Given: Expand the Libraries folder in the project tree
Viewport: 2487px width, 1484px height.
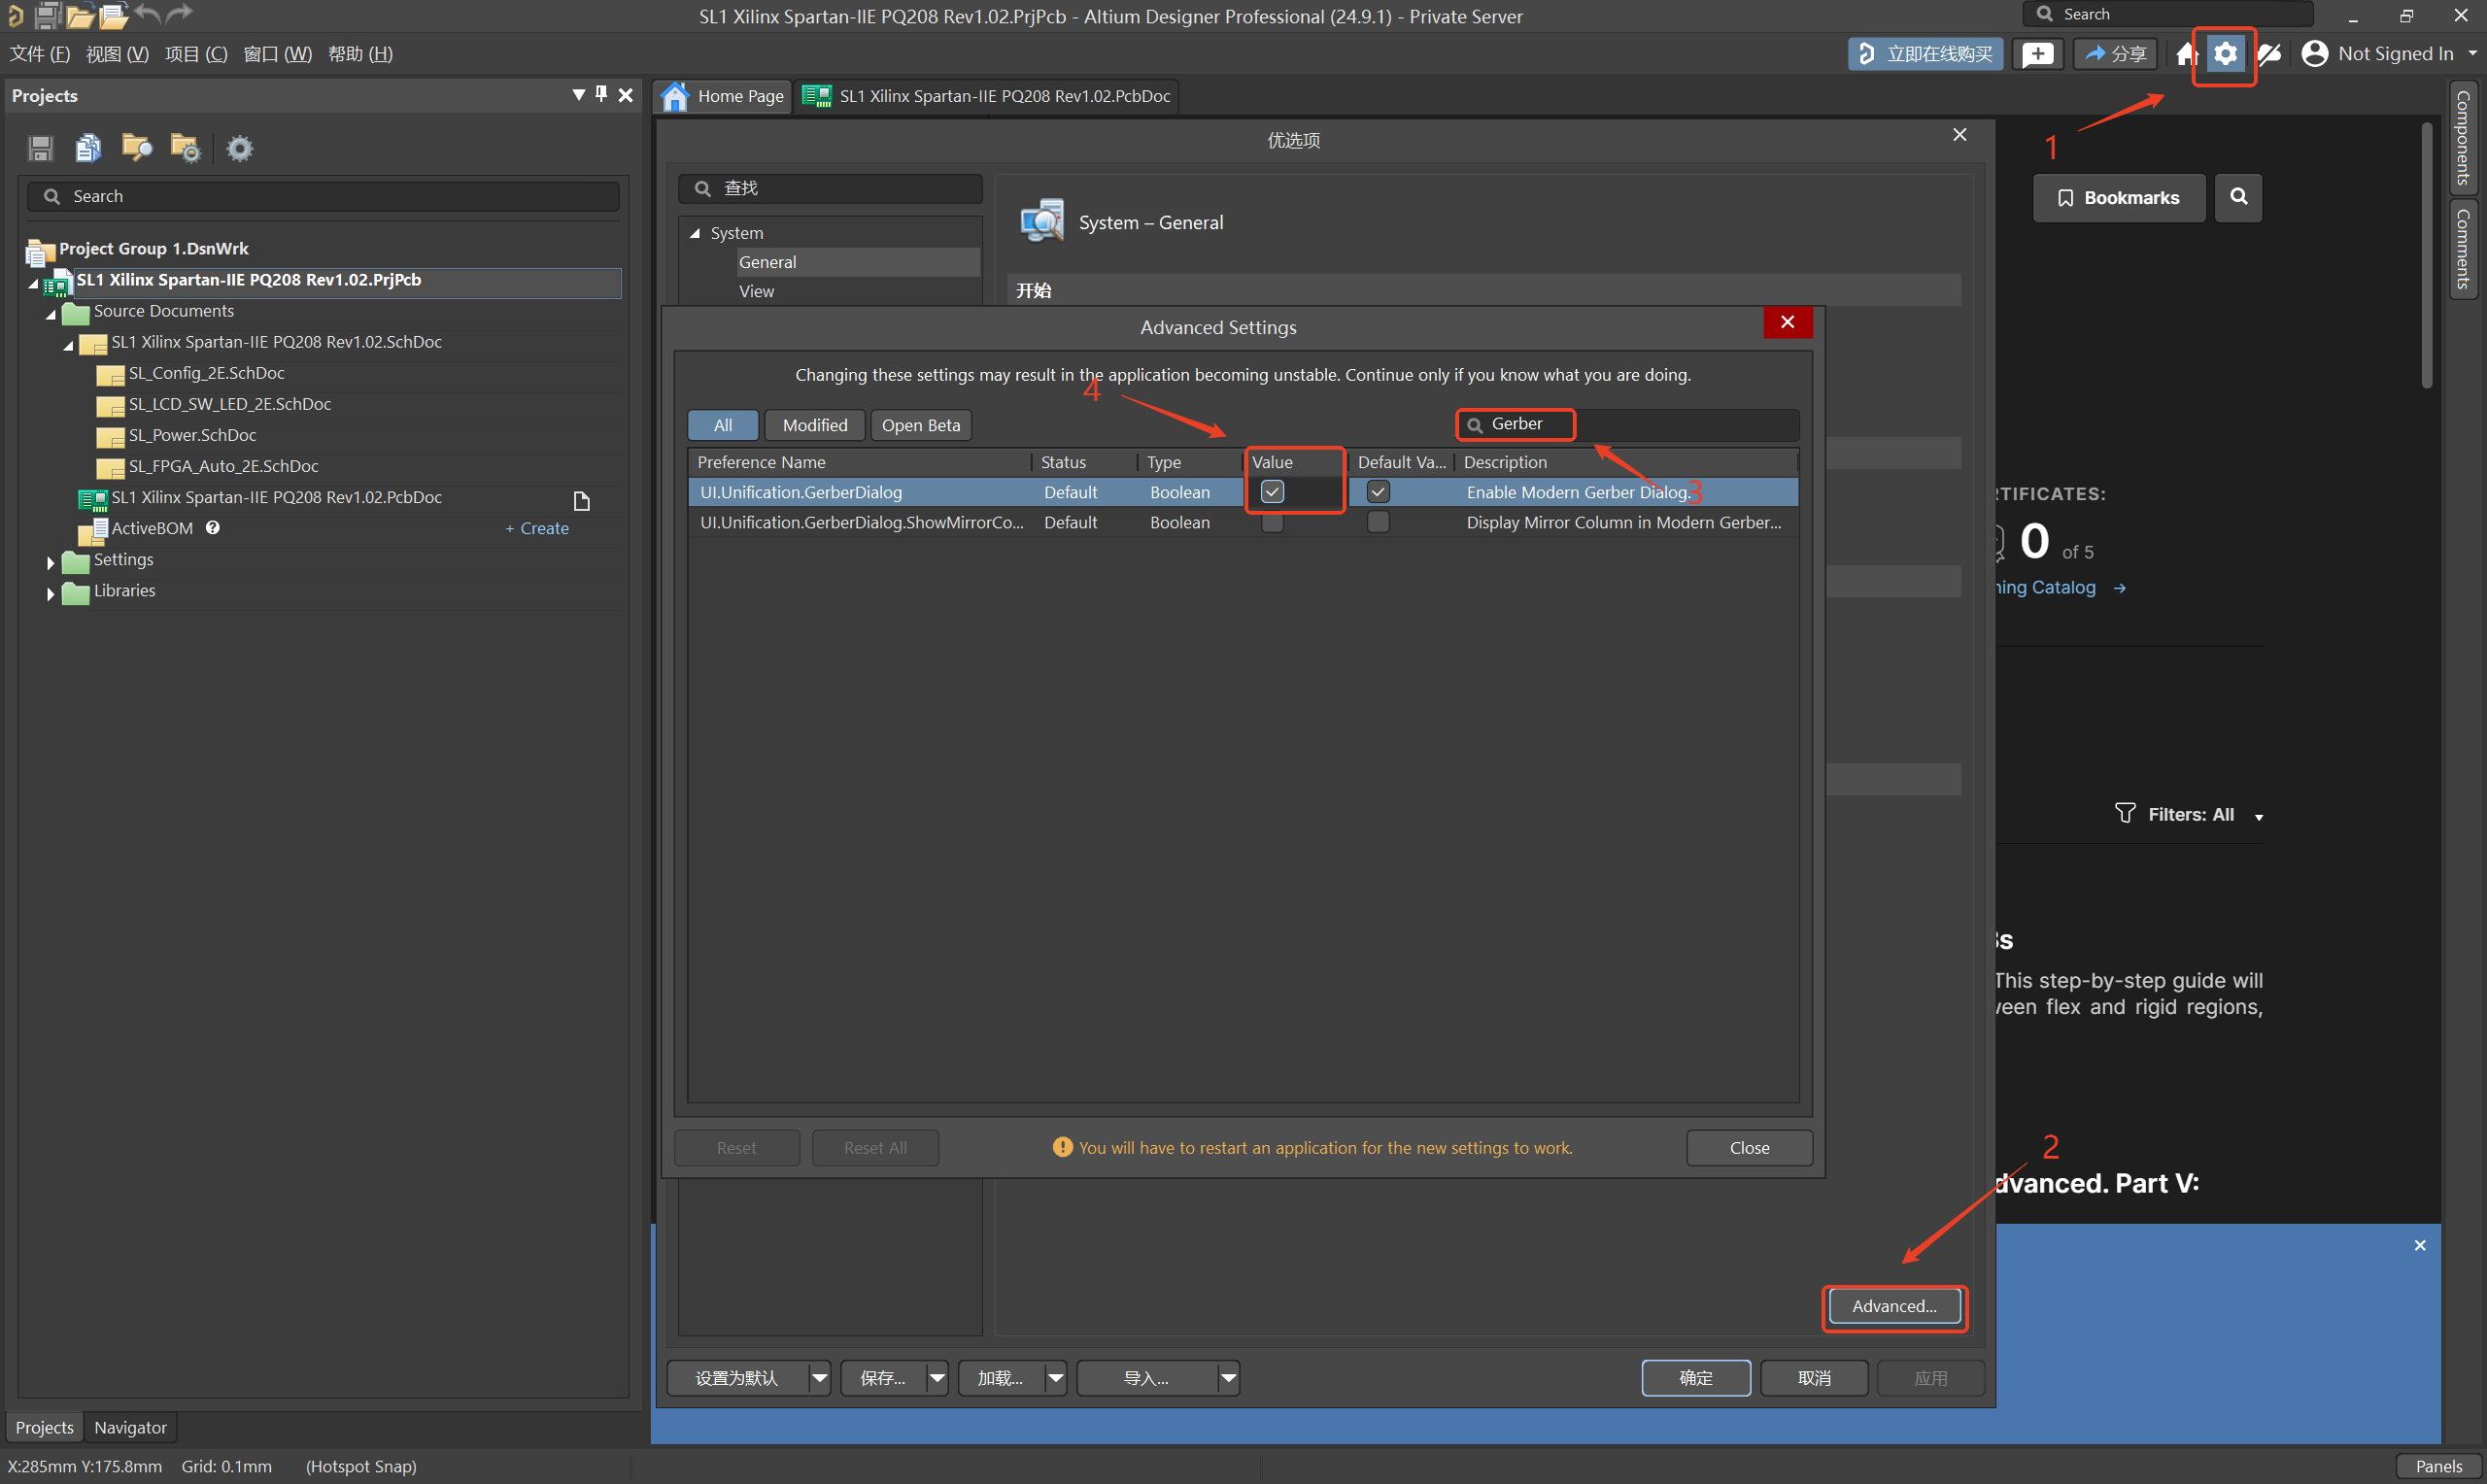Looking at the screenshot, I should 50,594.
